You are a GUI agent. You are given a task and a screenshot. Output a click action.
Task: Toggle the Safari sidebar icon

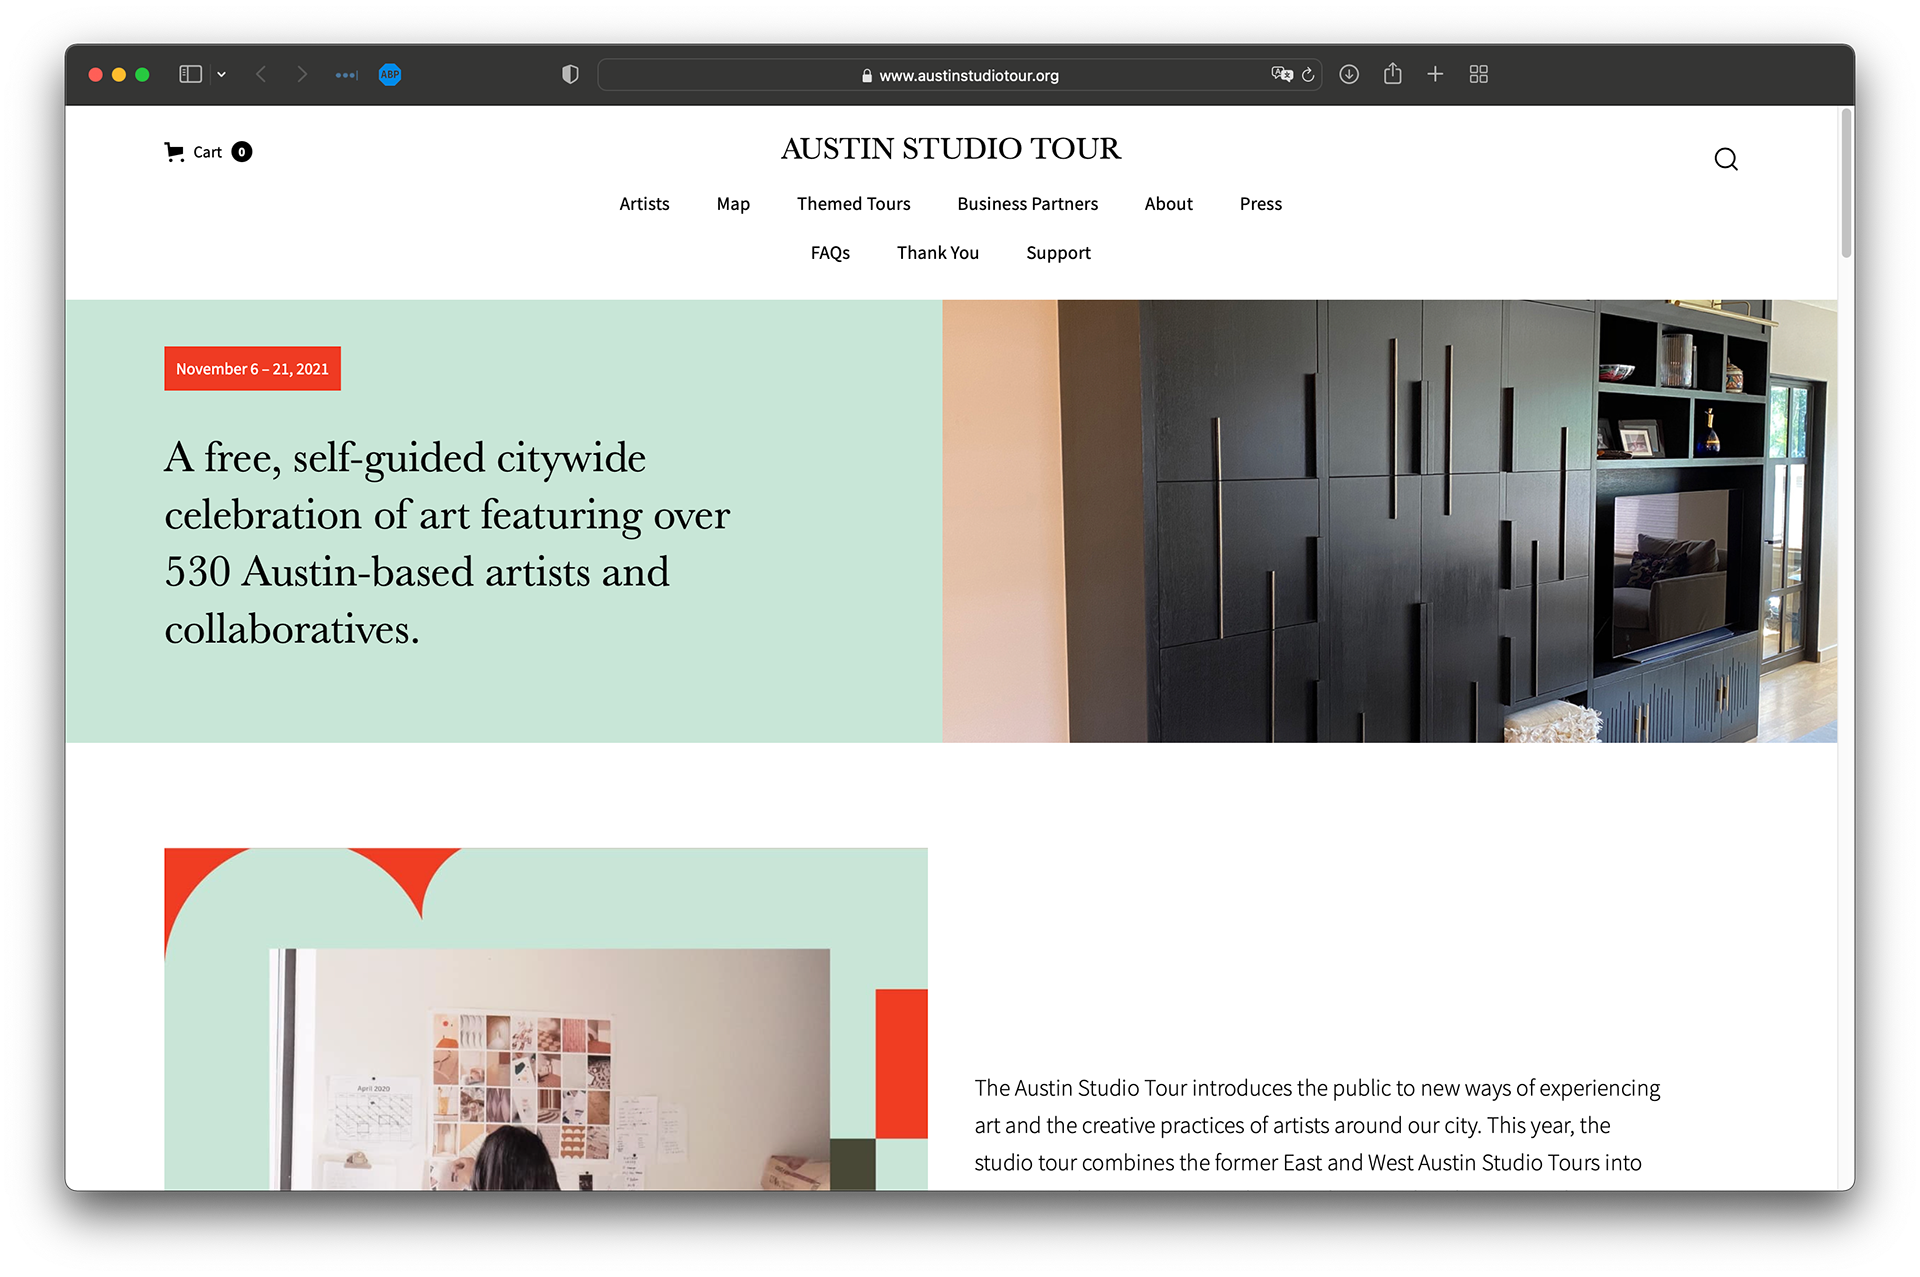tap(190, 75)
